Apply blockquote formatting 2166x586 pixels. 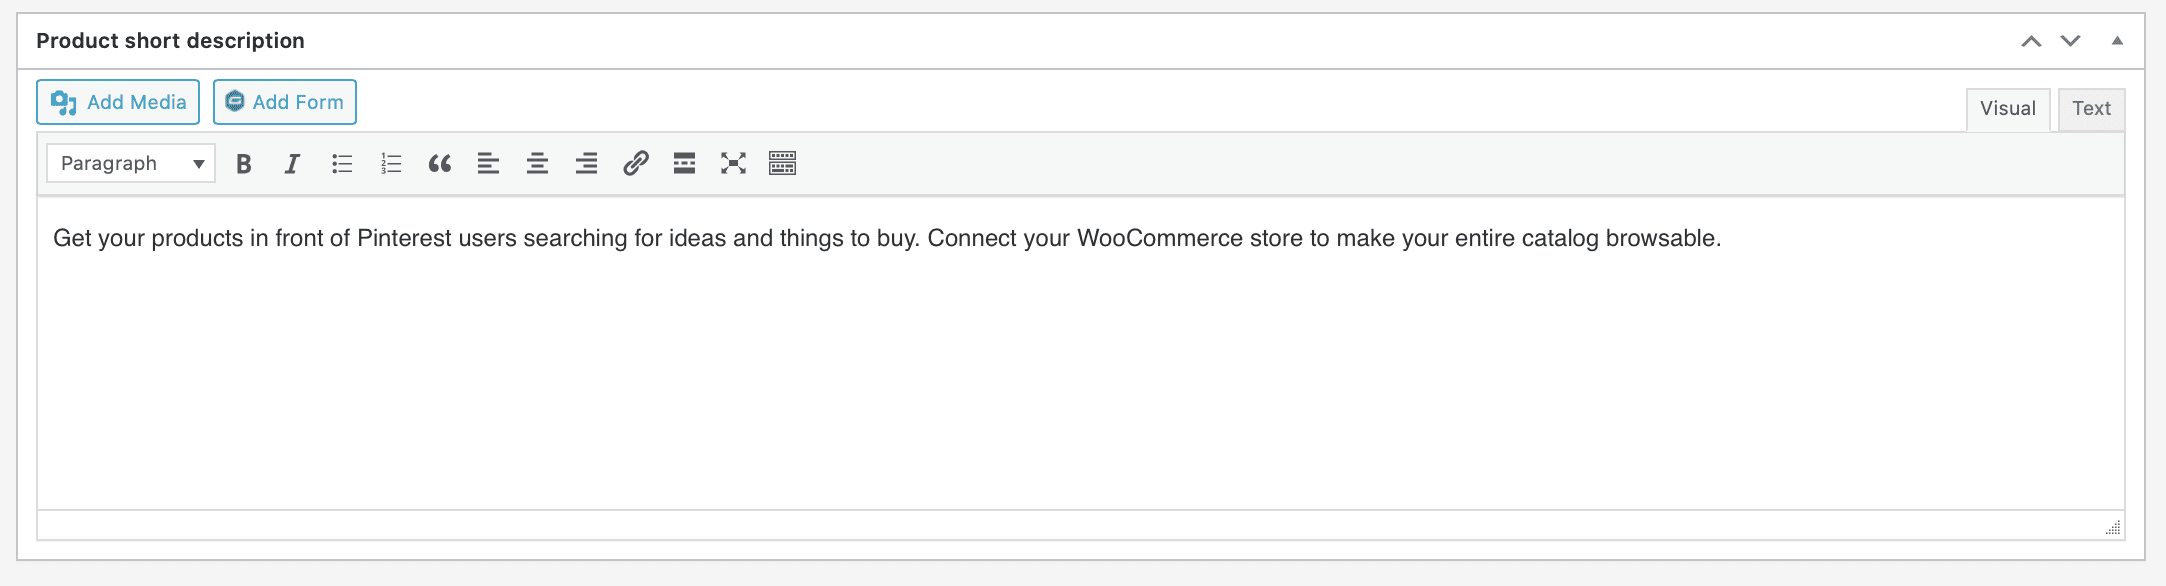point(440,164)
